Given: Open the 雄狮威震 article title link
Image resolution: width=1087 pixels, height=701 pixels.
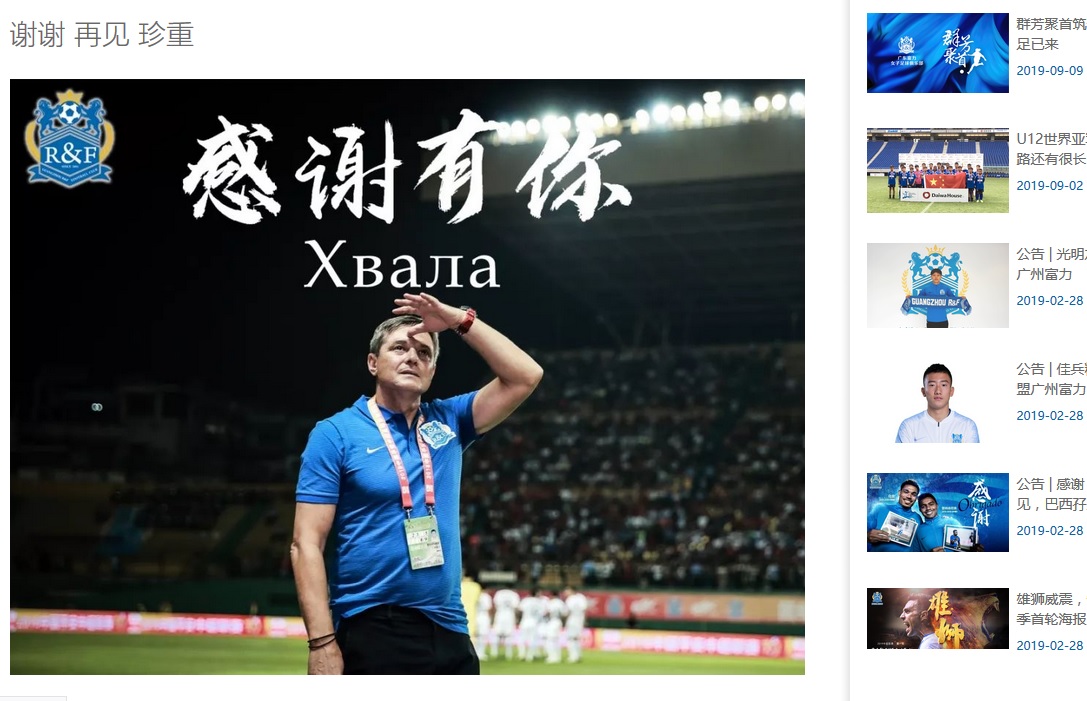Looking at the screenshot, I should coord(1051,609).
